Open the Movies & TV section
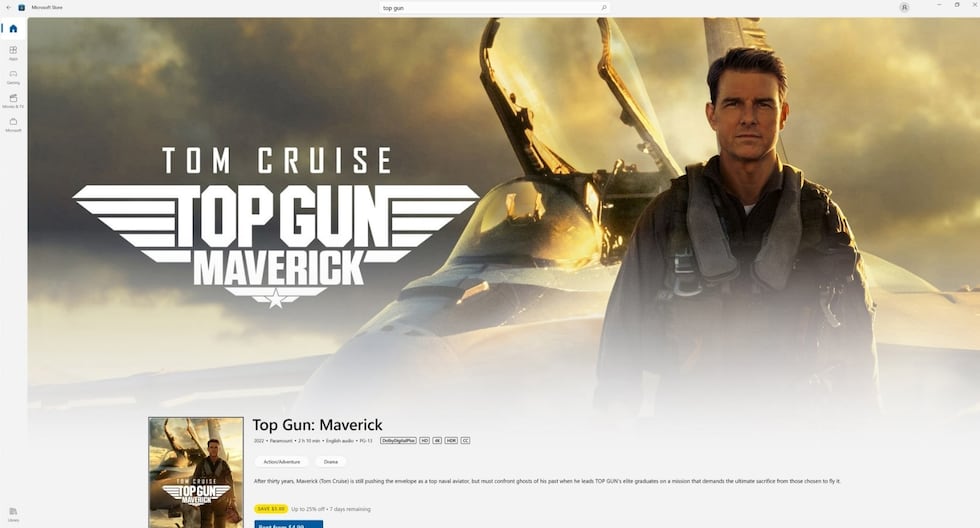This screenshot has width=980, height=528. point(13,101)
